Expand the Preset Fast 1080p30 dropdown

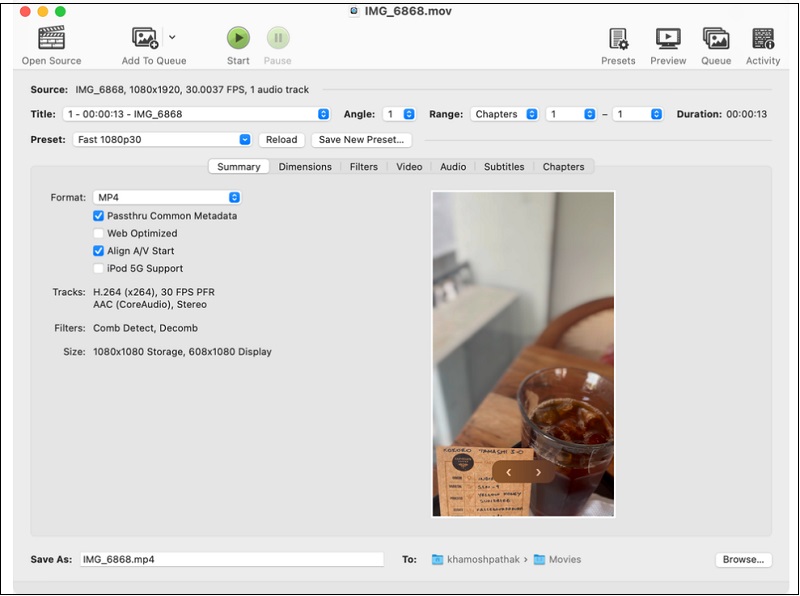pyautogui.click(x=162, y=140)
